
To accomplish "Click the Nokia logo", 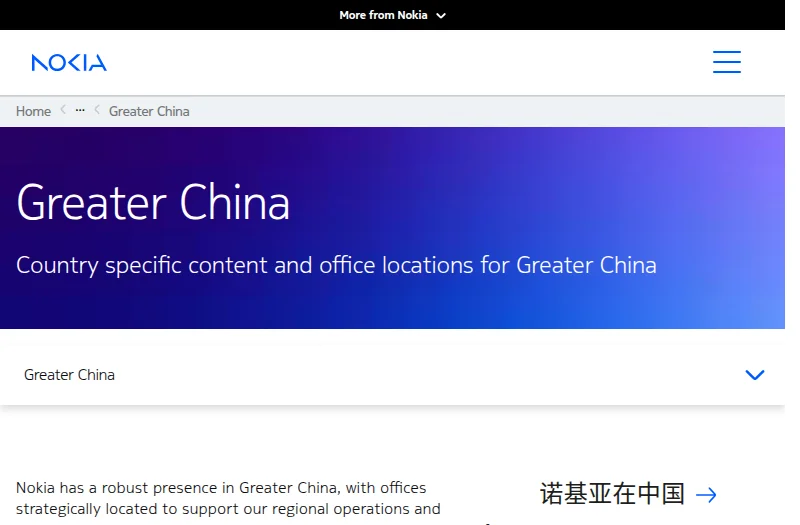I will (69, 63).
